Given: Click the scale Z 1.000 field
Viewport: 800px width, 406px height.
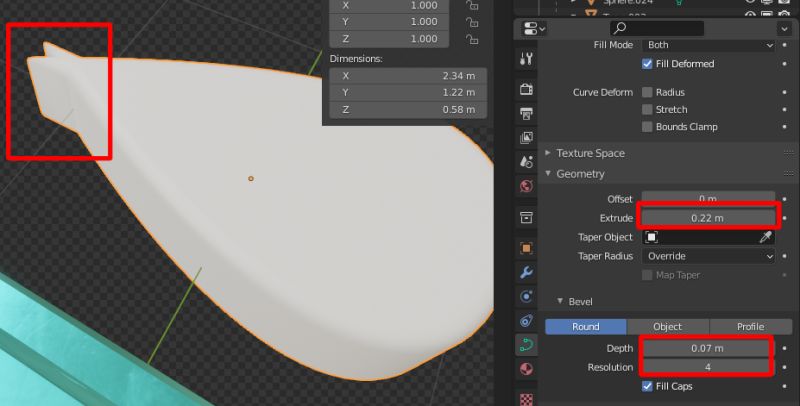Looking at the screenshot, I should [x=389, y=39].
